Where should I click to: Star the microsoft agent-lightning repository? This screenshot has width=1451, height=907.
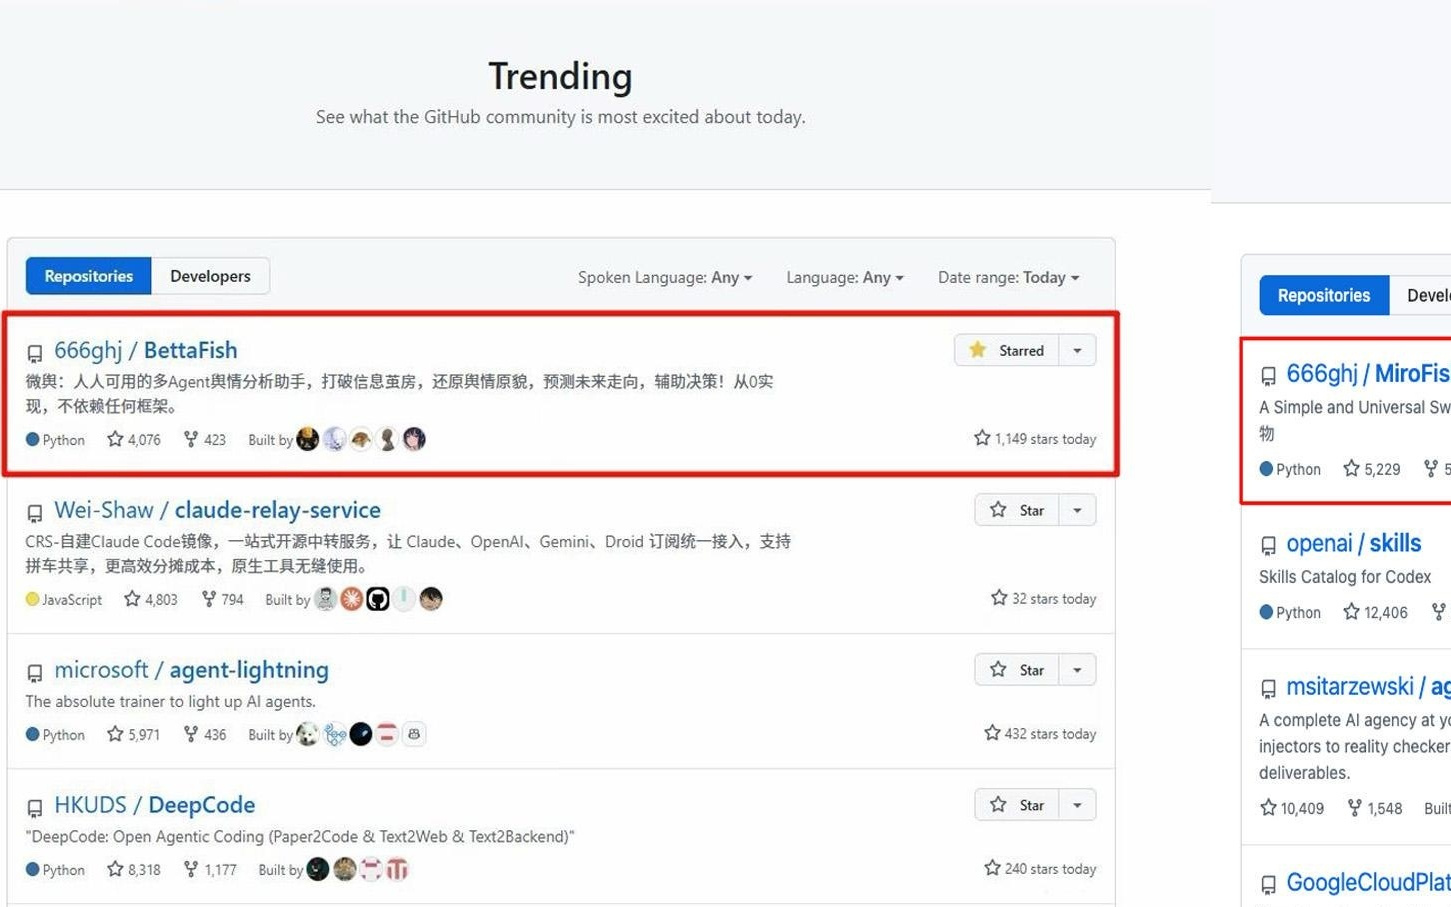1017,670
